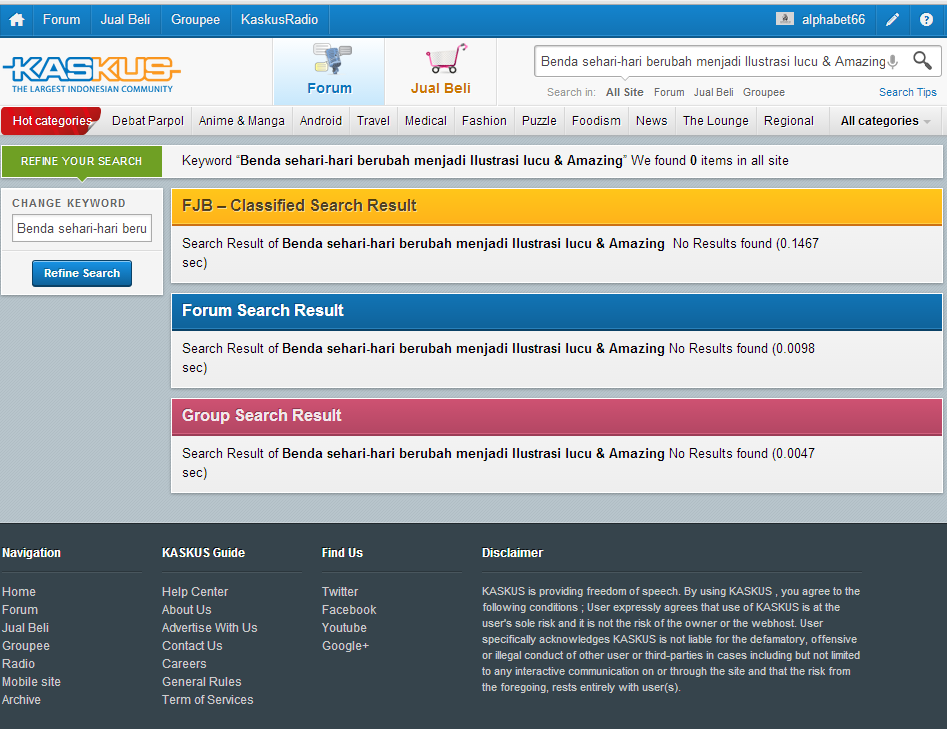
Task: Open the Youtube link
Action: pyautogui.click(x=344, y=628)
